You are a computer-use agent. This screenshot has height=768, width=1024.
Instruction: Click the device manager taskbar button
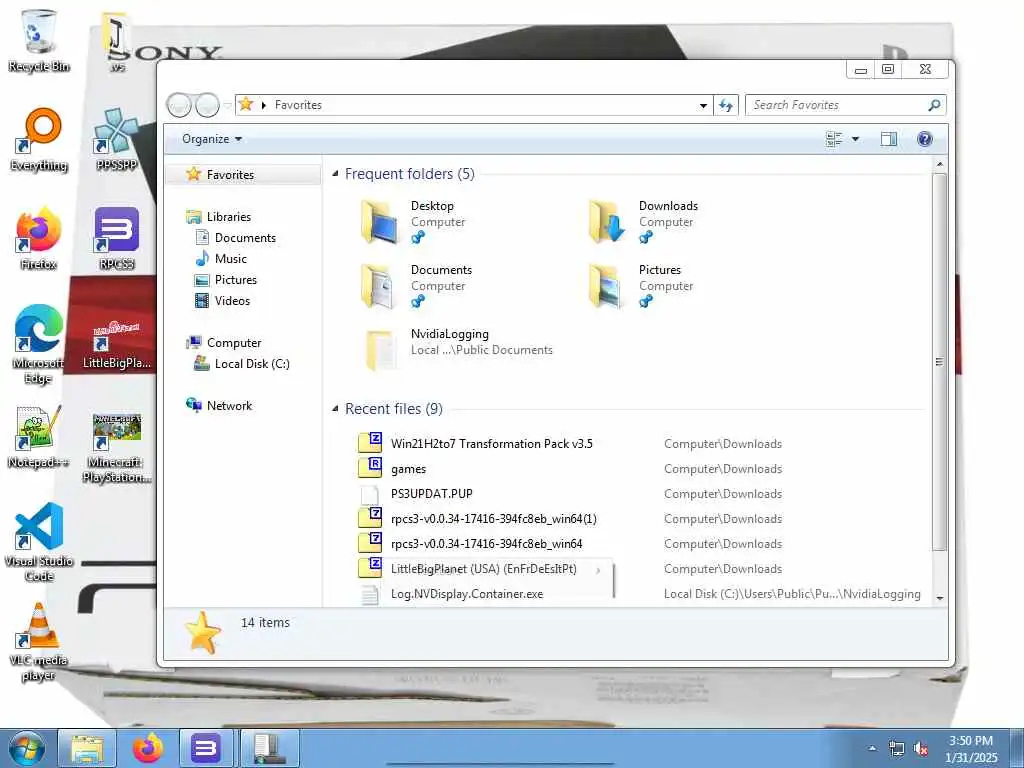270,748
